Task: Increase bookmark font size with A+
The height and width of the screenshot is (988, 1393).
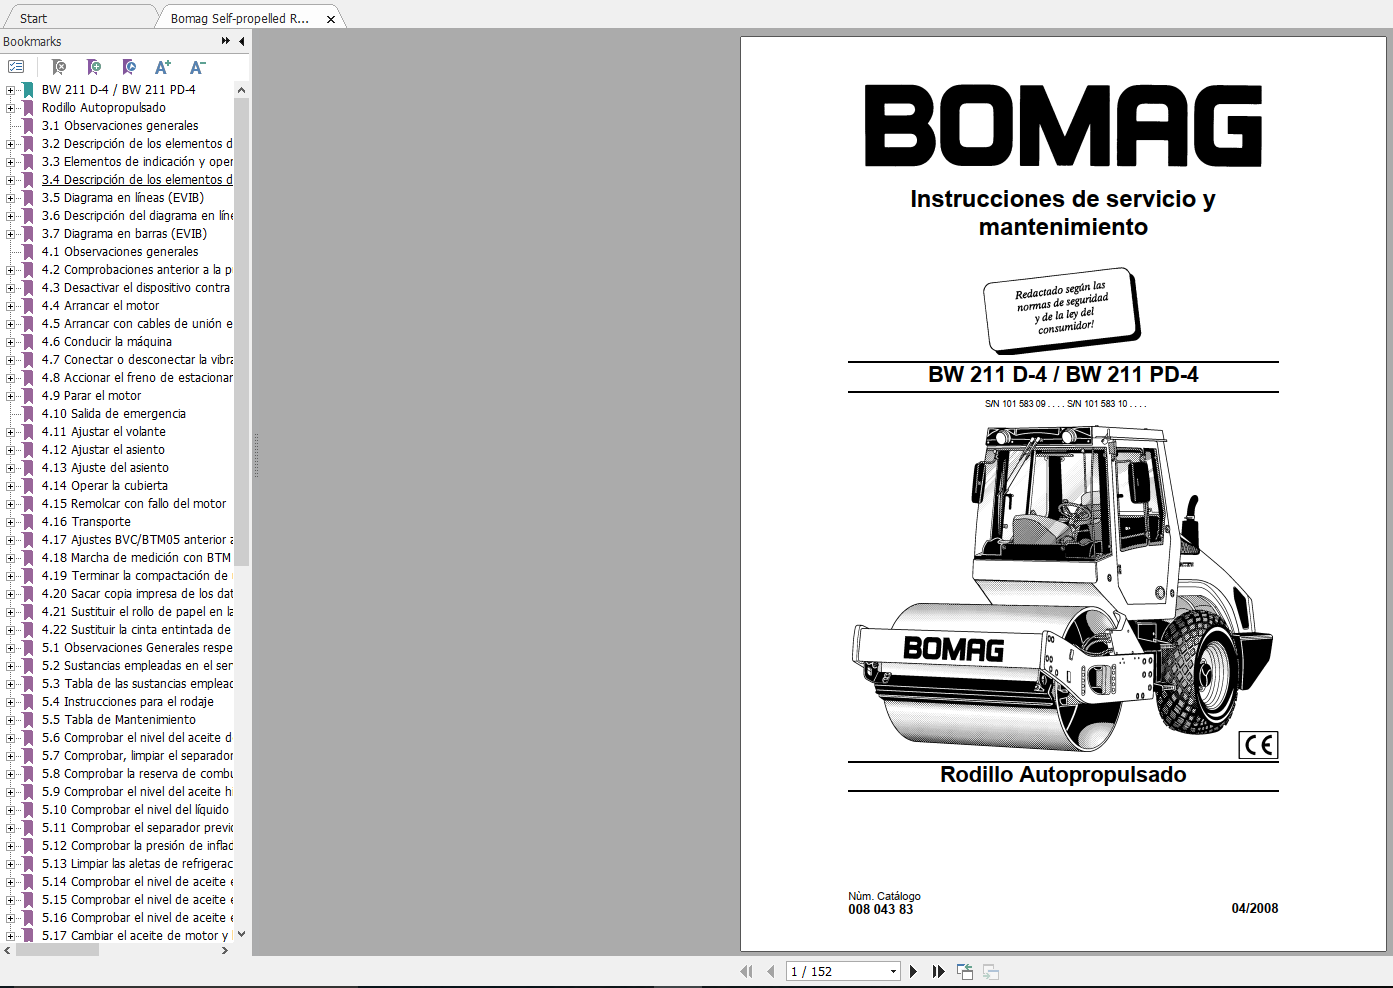Action: [163, 67]
